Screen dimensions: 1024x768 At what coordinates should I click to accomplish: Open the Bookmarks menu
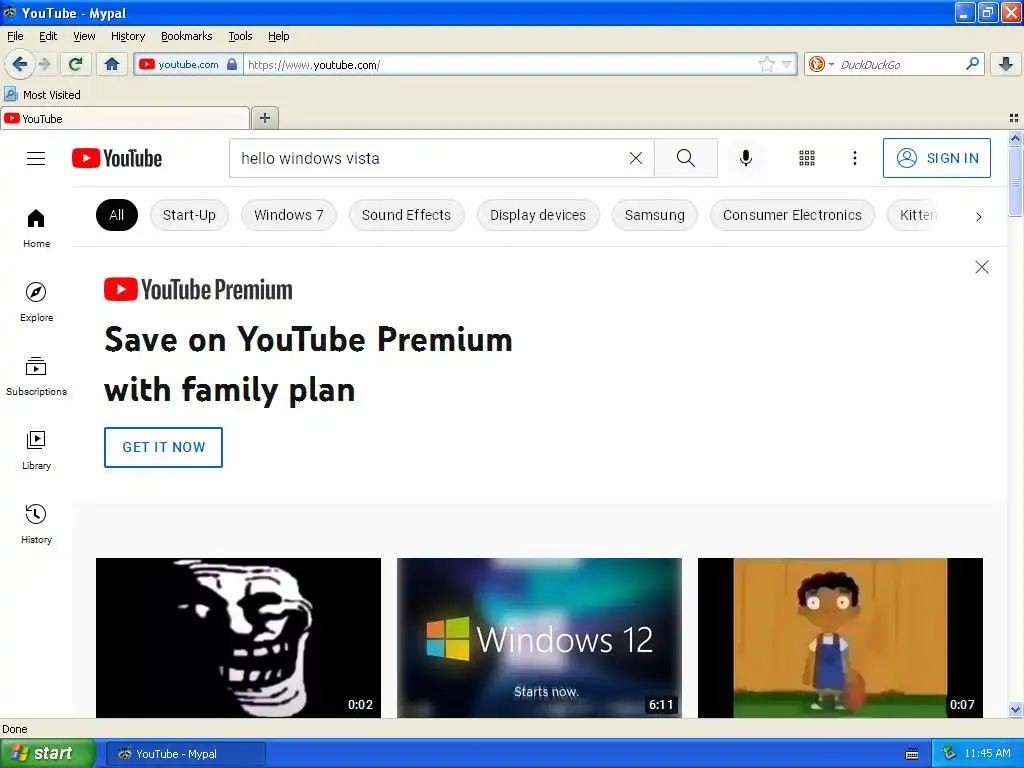coord(187,36)
